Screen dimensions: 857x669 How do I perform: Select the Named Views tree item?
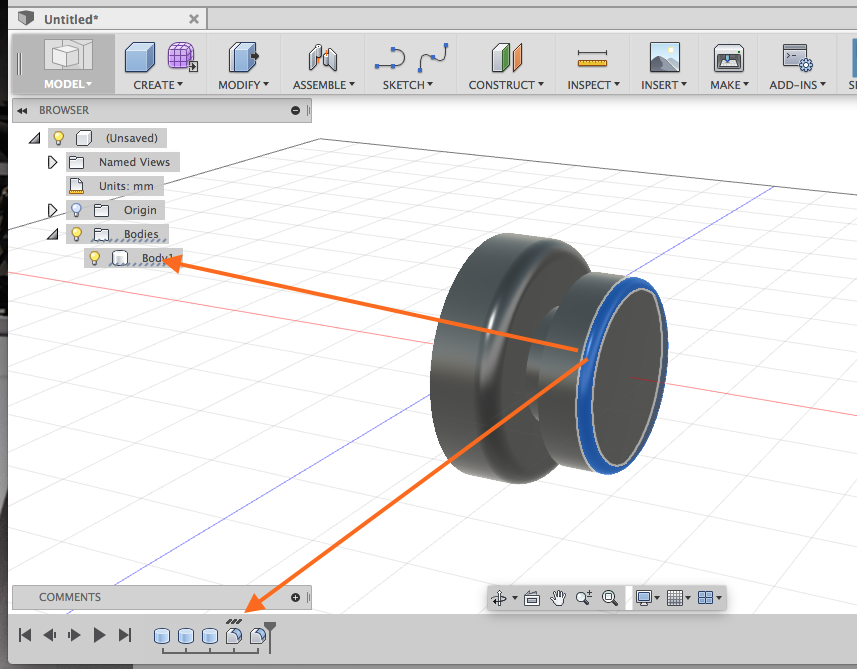(134, 162)
